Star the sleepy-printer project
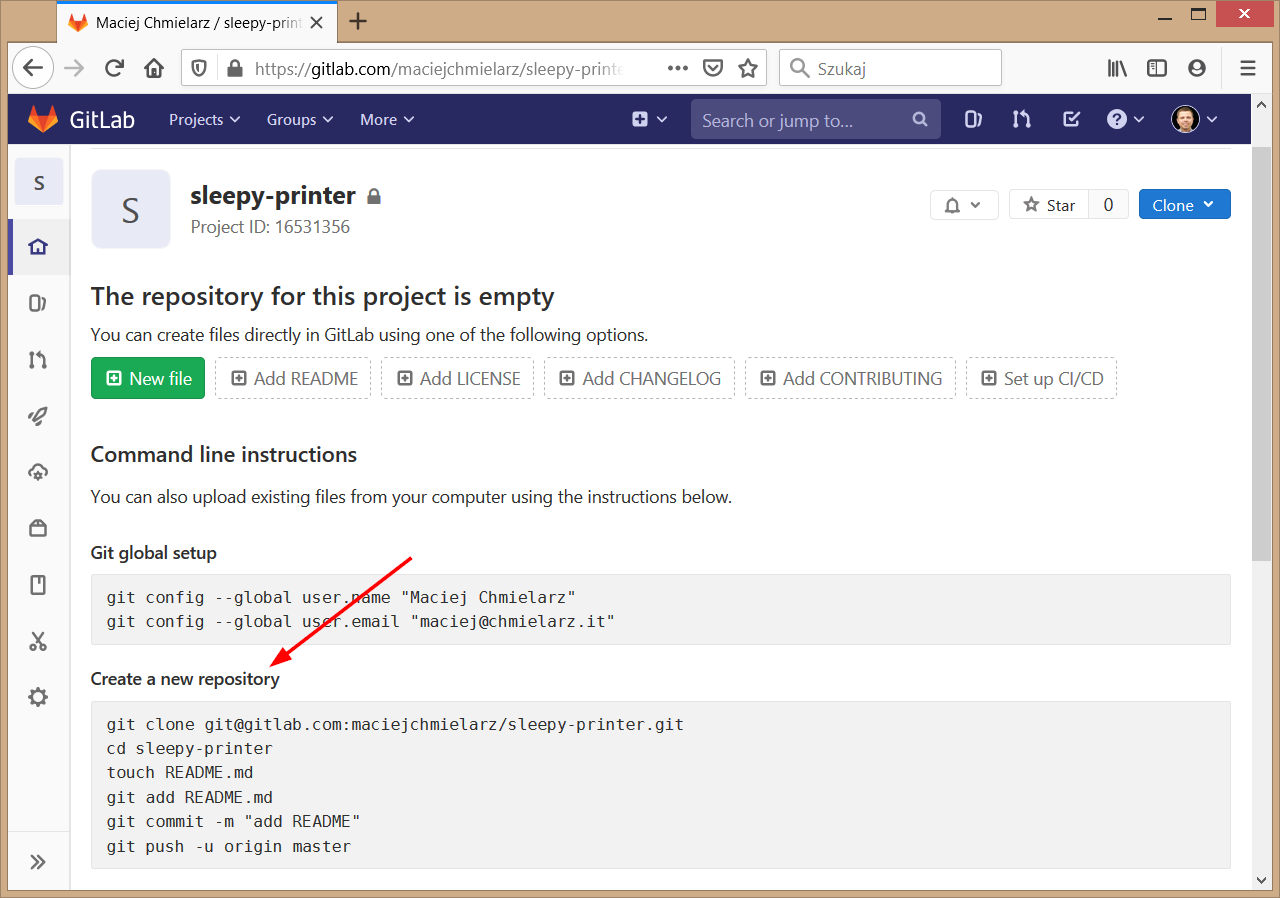Screen dimensions: 1280x898 pyautogui.click(x=1049, y=205)
